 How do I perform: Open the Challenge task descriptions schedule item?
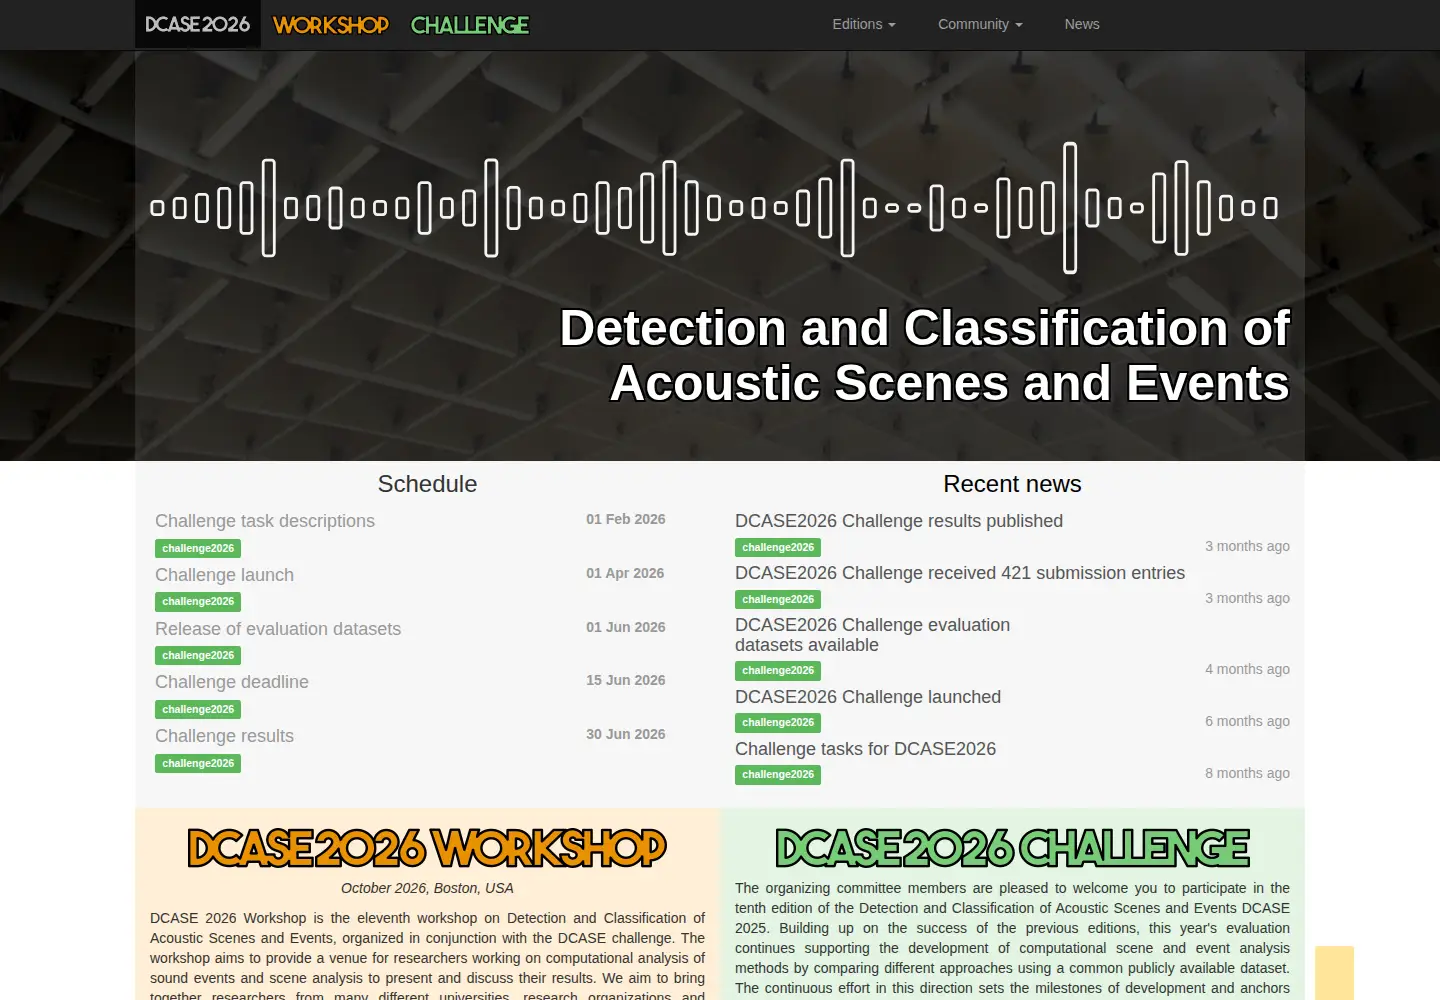tap(265, 521)
